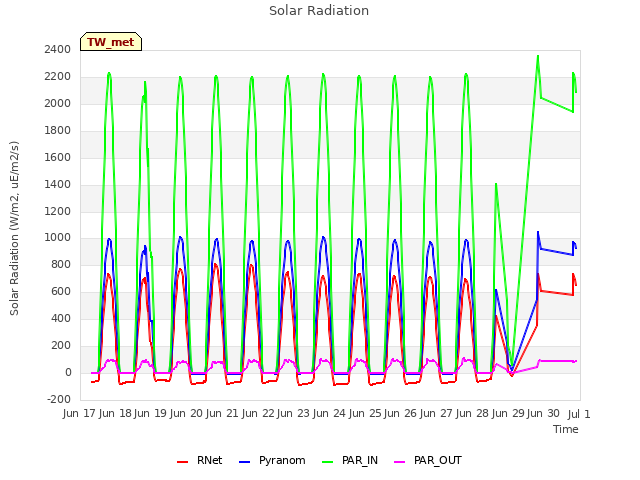Click the 600 y-axis tick label
This screenshot has height=480, width=640.
(61, 291)
